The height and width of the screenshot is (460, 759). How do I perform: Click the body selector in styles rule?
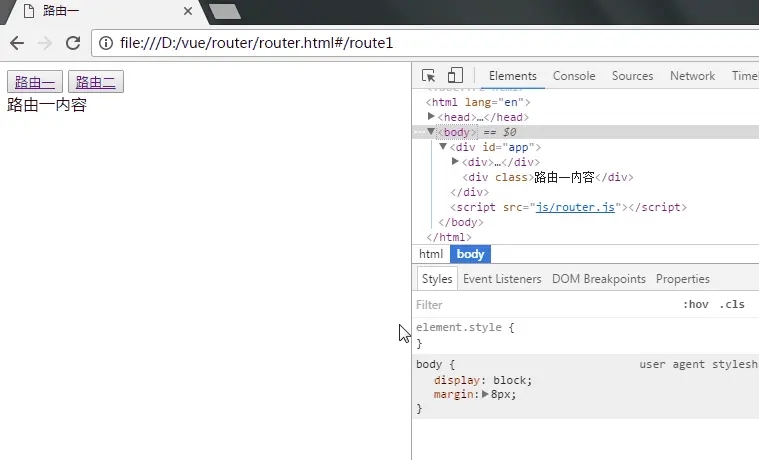(x=429, y=364)
